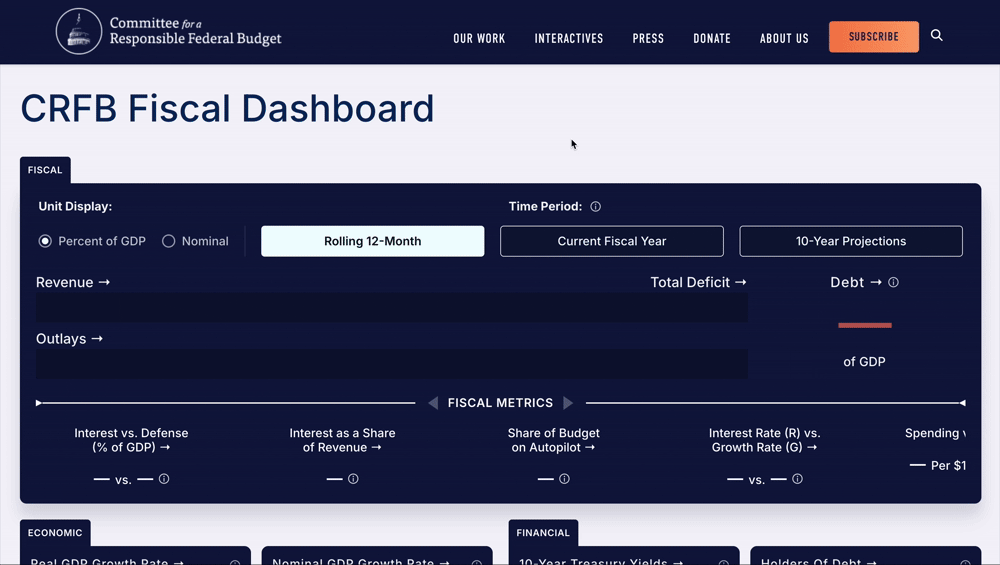Click the CRFB Fiscal Dashboard heading
The image size is (1000, 565).
[227, 108]
